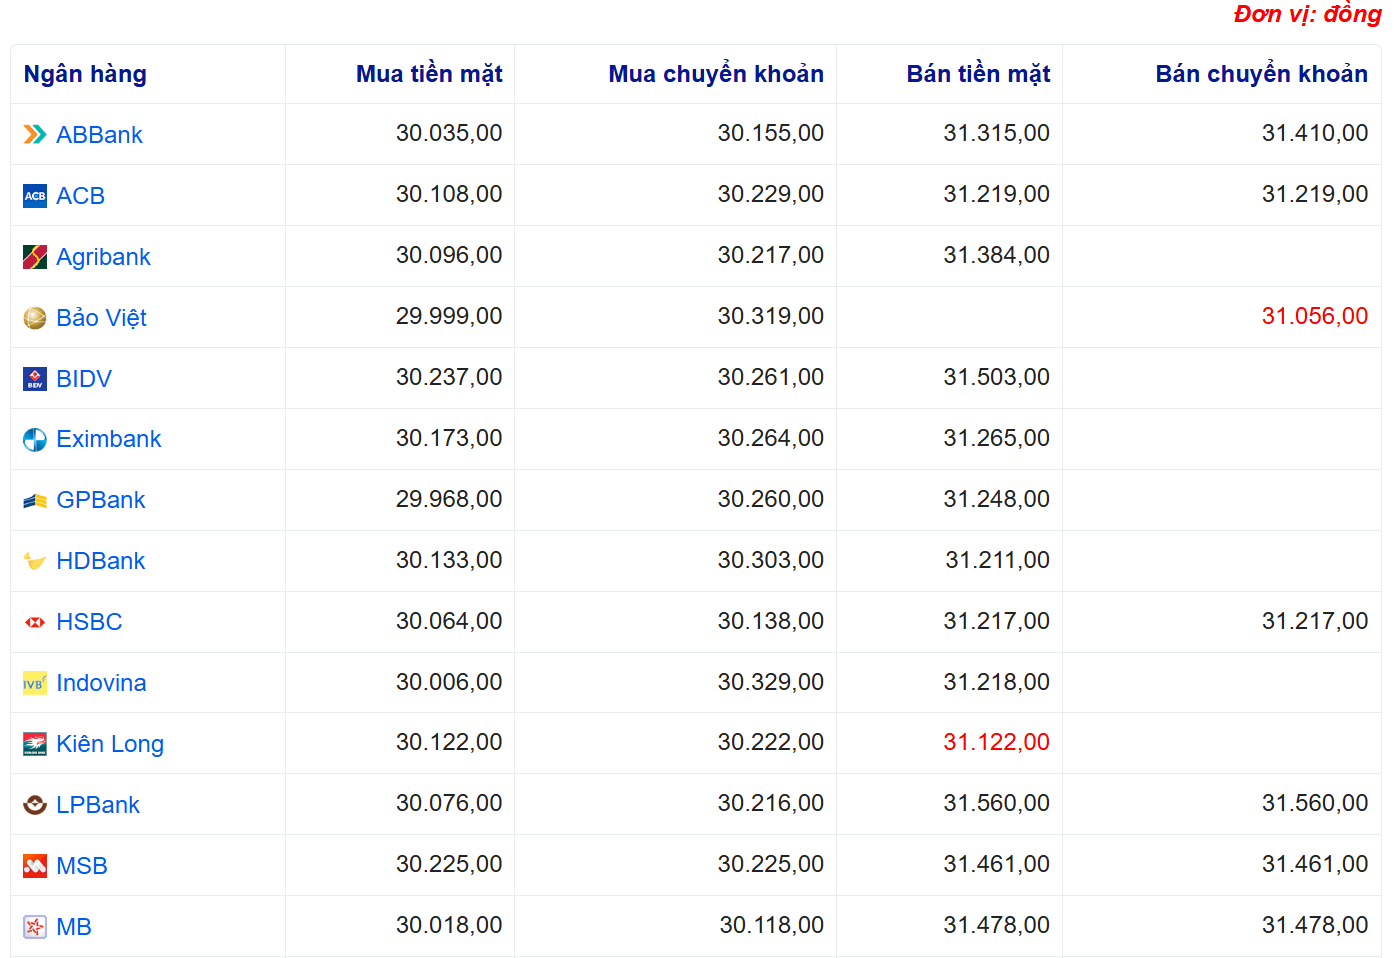
Task: Select Kiên Long's red 31.122,00 rate
Action: [x=996, y=742]
